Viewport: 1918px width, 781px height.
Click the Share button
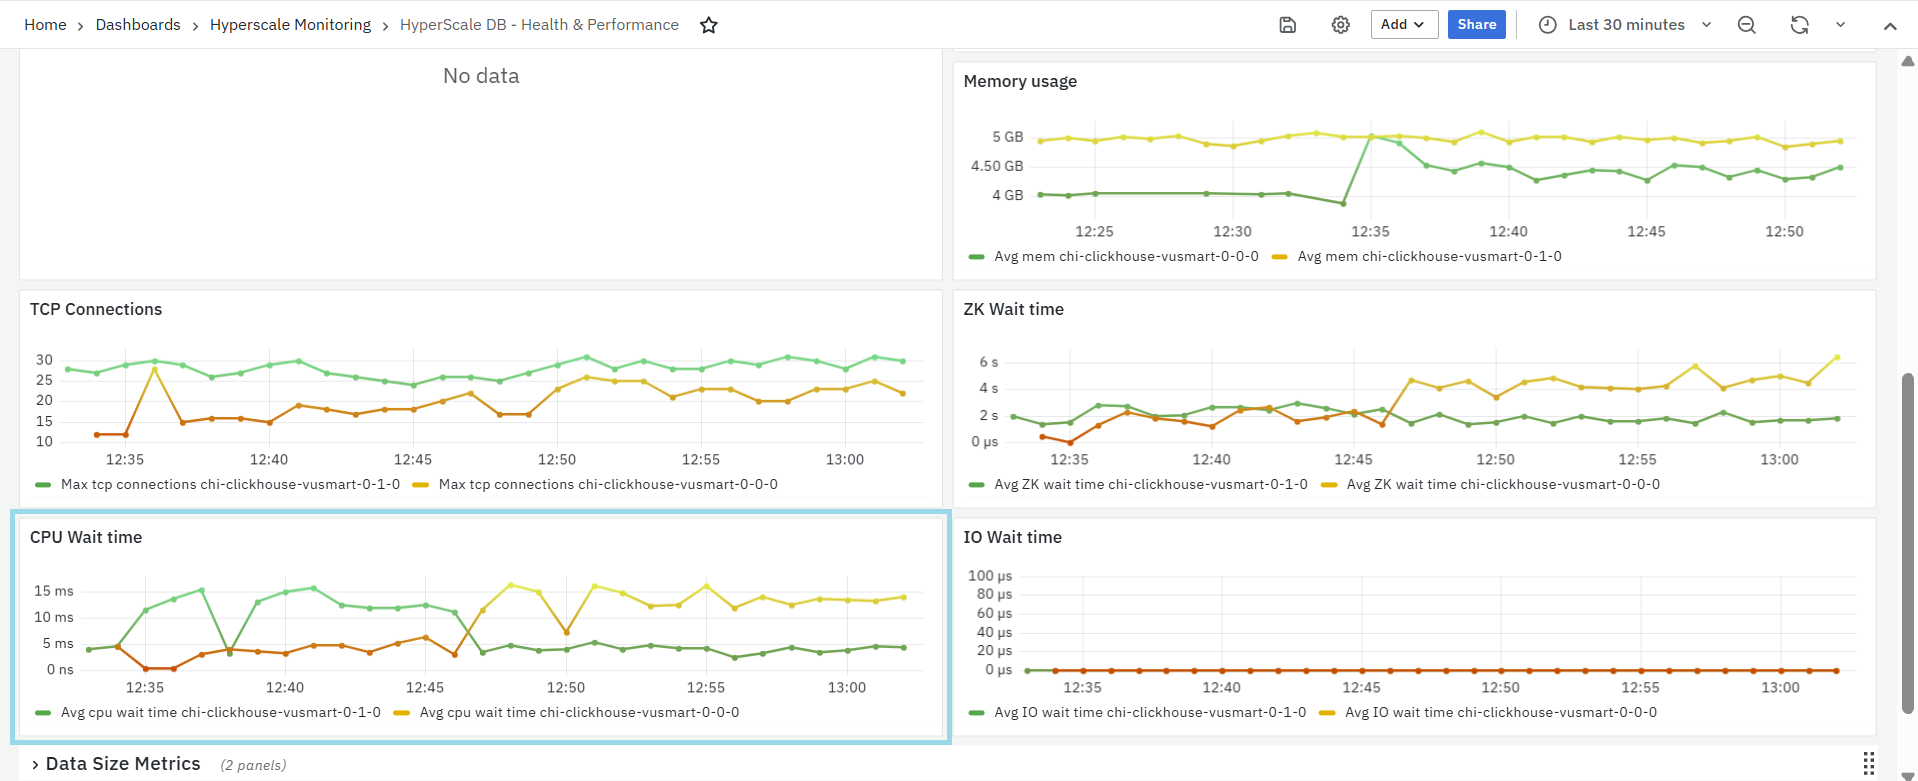point(1476,25)
